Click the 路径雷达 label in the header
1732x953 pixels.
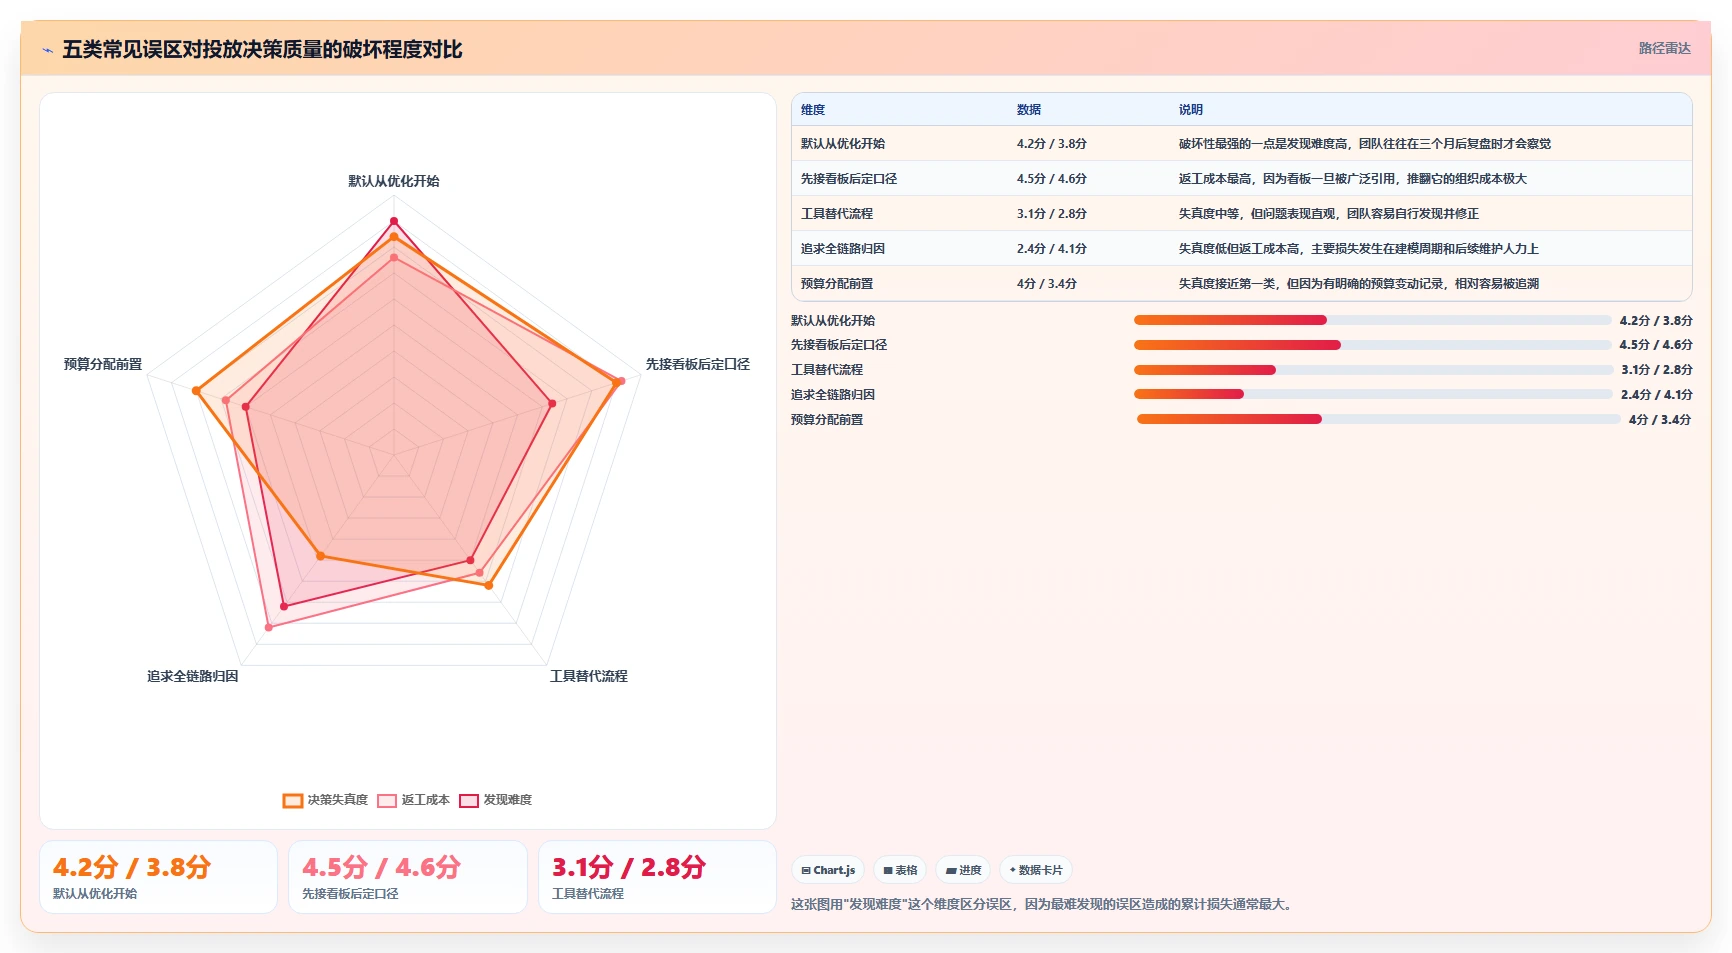pyautogui.click(x=1664, y=48)
